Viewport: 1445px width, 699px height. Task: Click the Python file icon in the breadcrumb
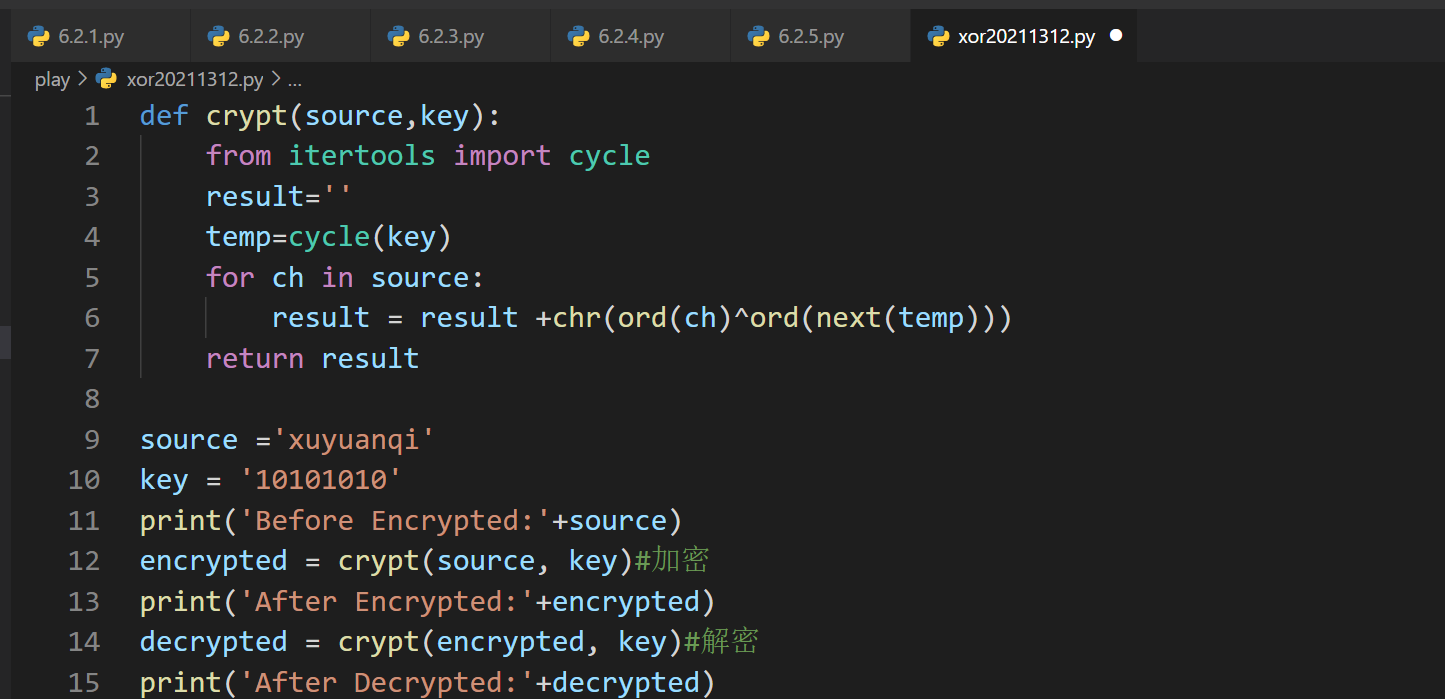106,79
